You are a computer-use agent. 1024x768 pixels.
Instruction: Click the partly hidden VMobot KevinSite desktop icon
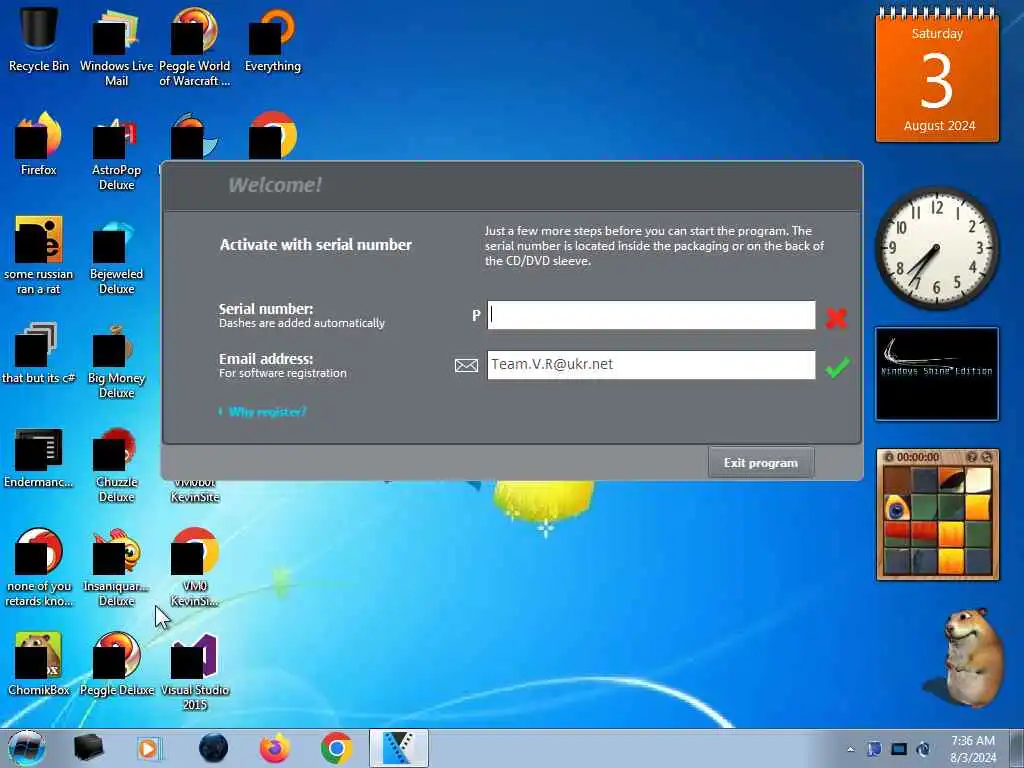(195, 490)
